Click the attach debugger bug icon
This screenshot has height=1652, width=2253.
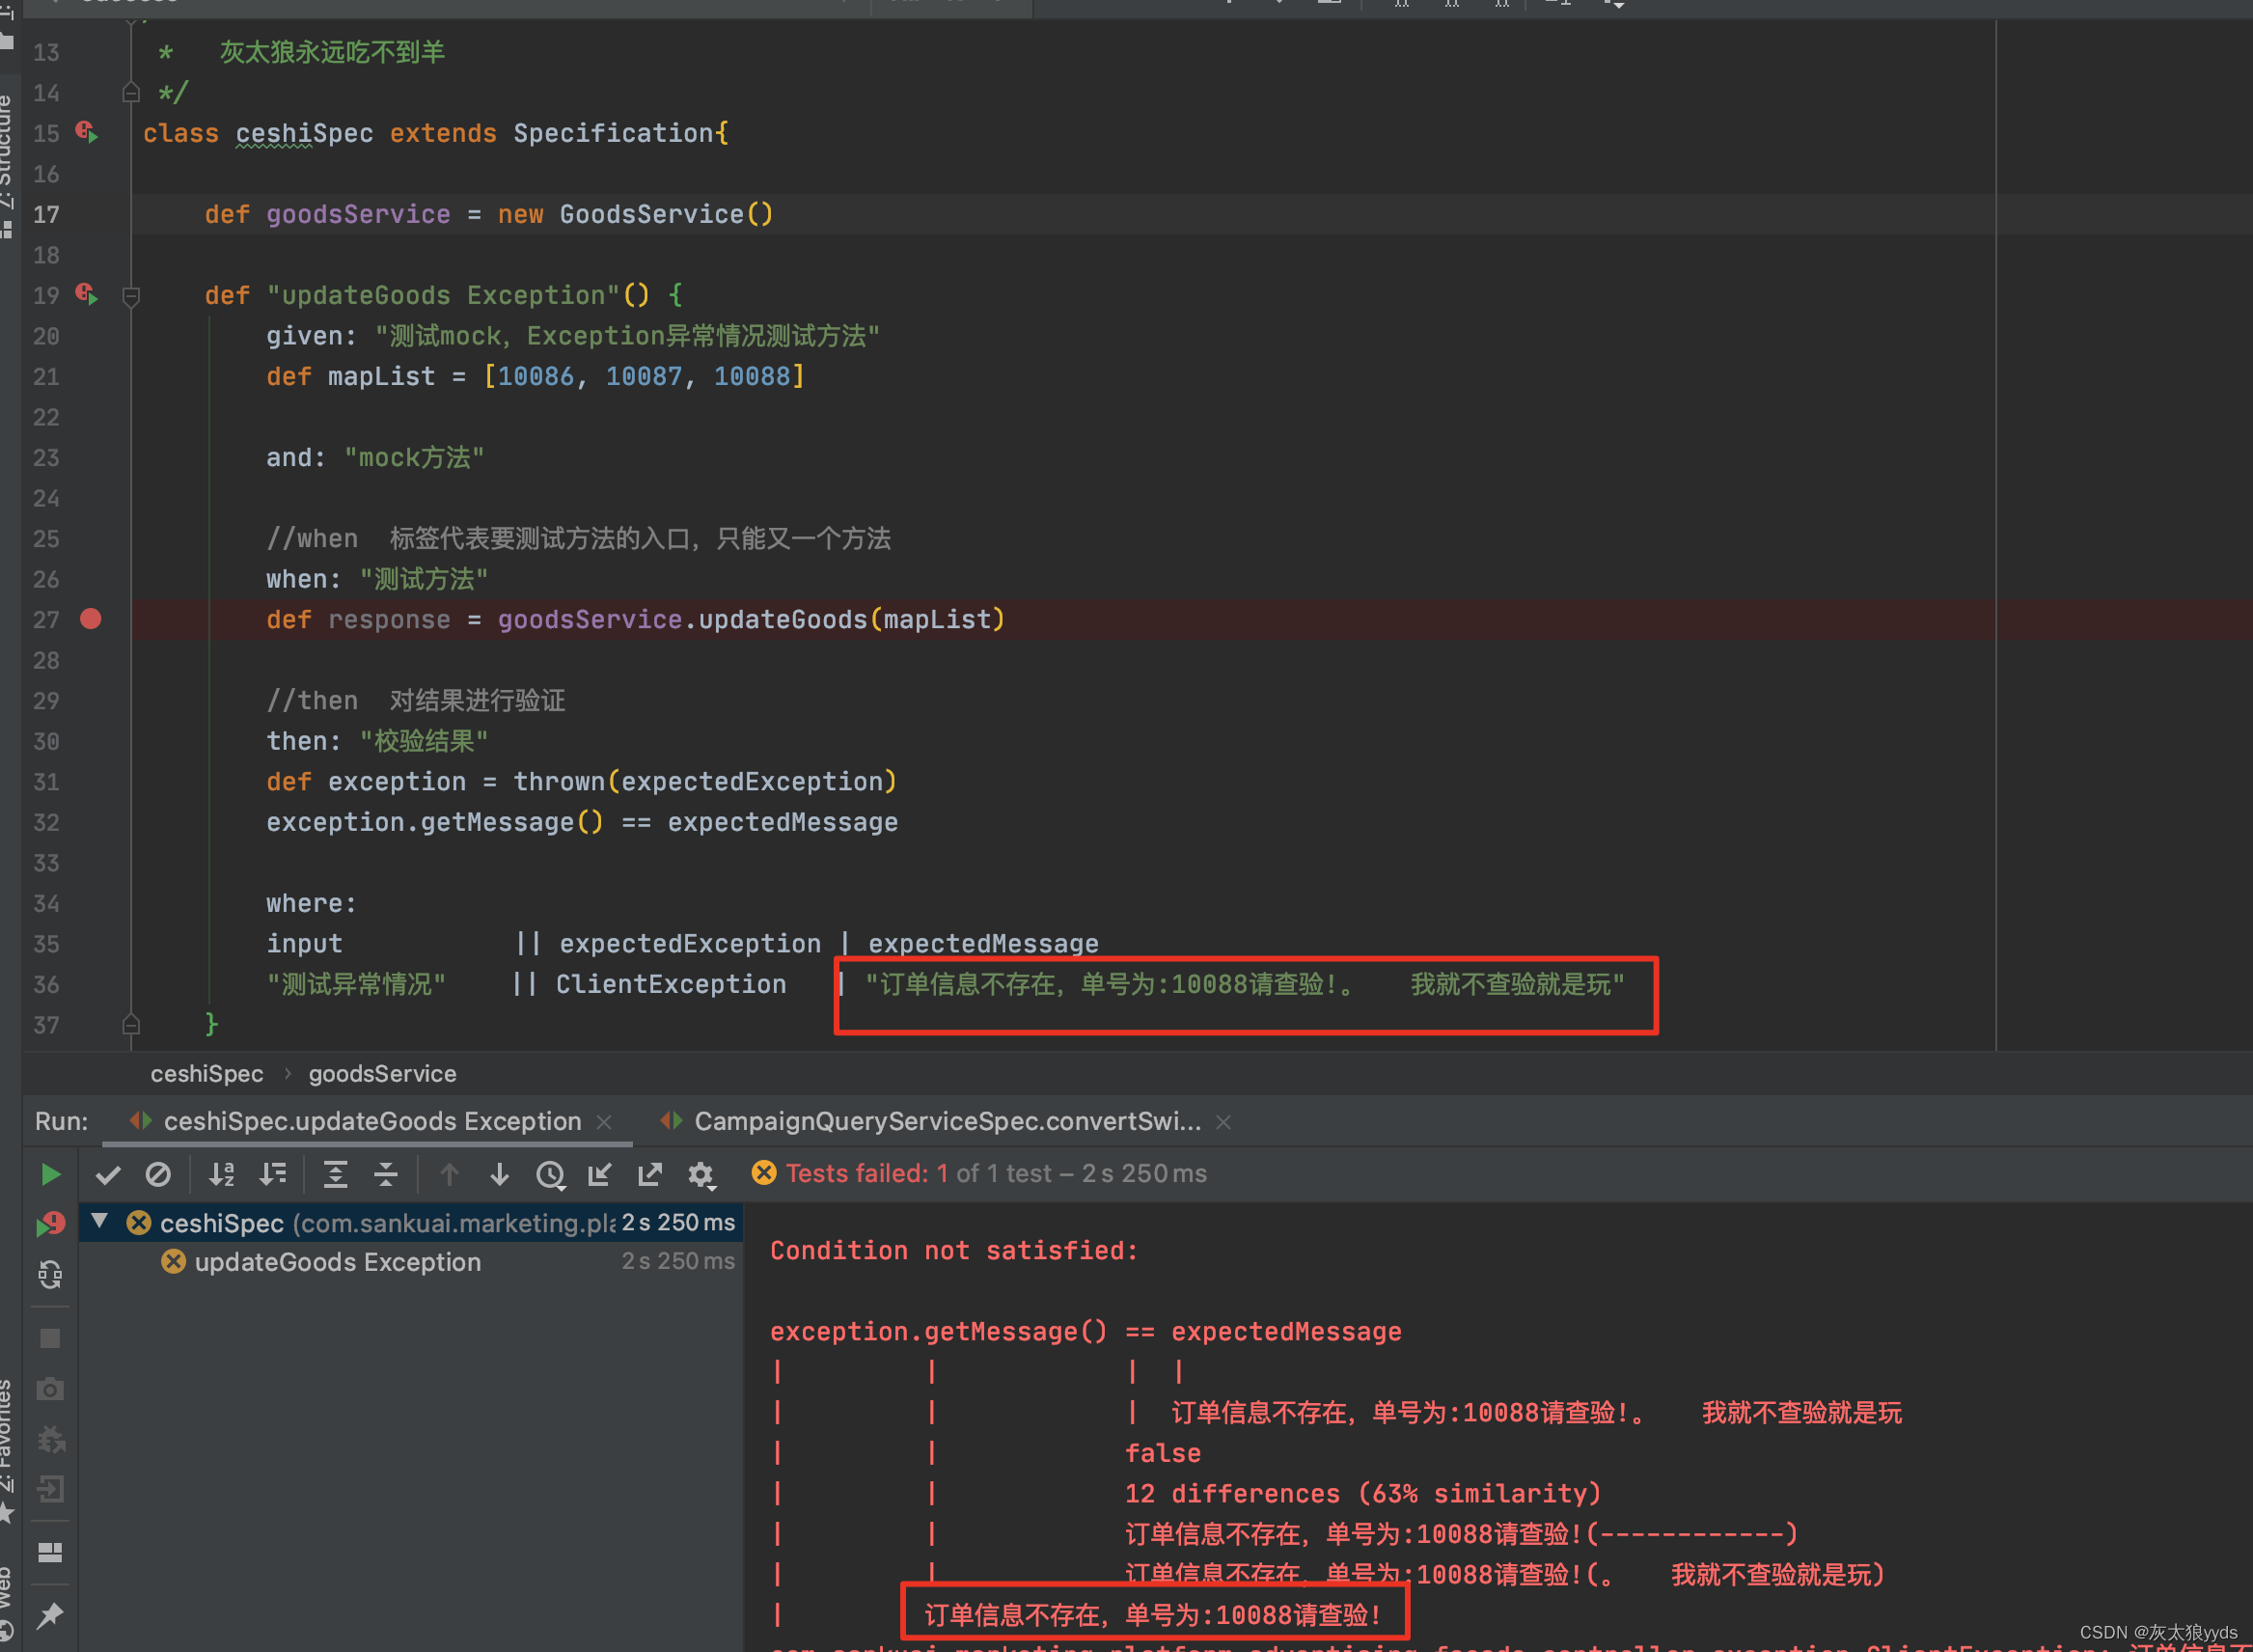[50, 1440]
